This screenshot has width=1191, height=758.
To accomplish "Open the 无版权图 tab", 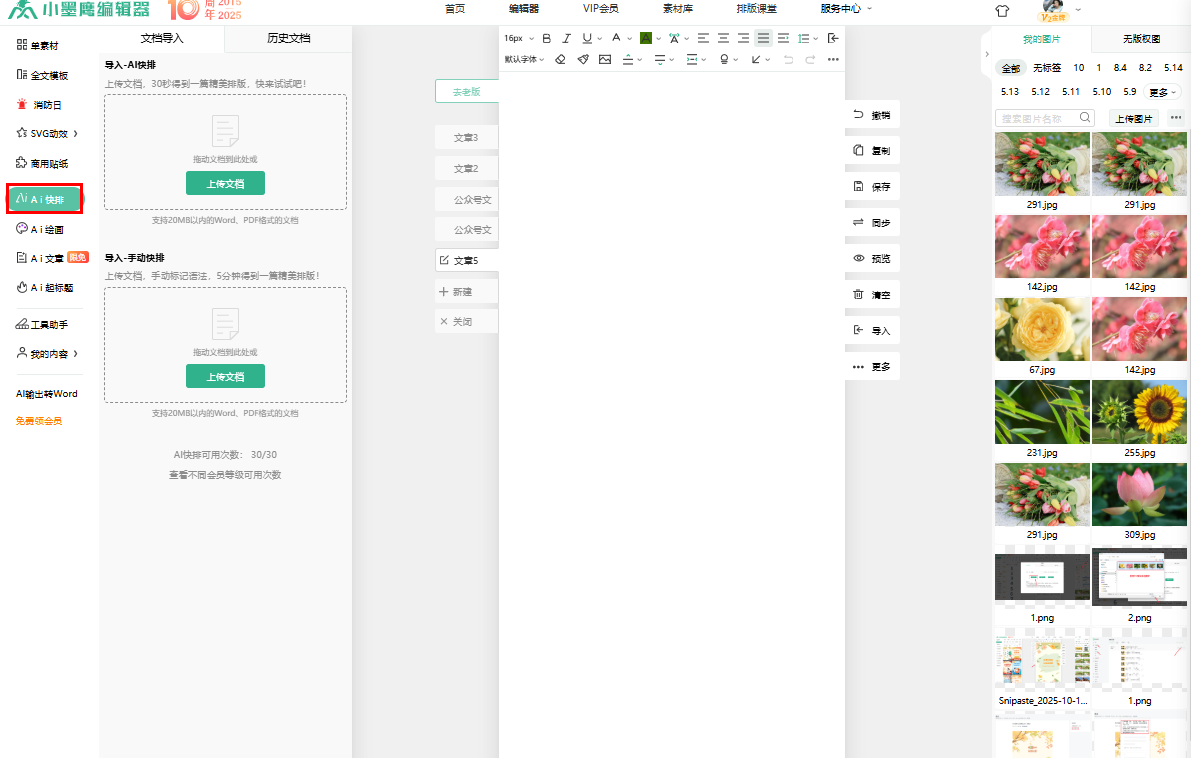I will (1141, 39).
